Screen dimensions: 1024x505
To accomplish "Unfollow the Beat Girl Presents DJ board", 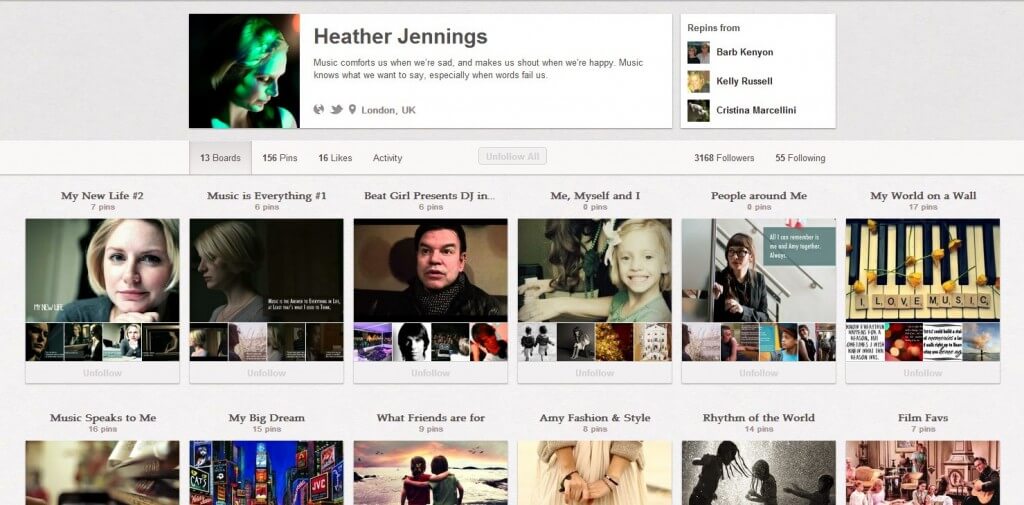I will tap(430, 373).
